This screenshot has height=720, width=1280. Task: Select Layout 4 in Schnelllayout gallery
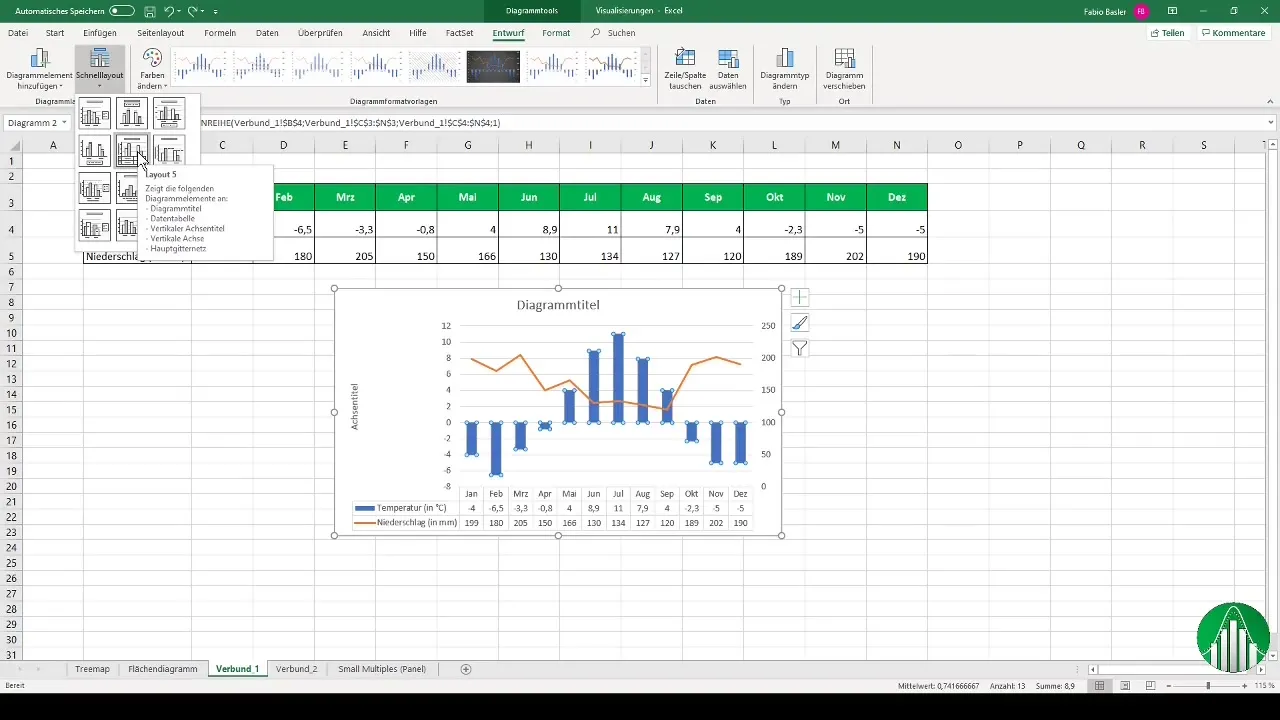(95, 150)
